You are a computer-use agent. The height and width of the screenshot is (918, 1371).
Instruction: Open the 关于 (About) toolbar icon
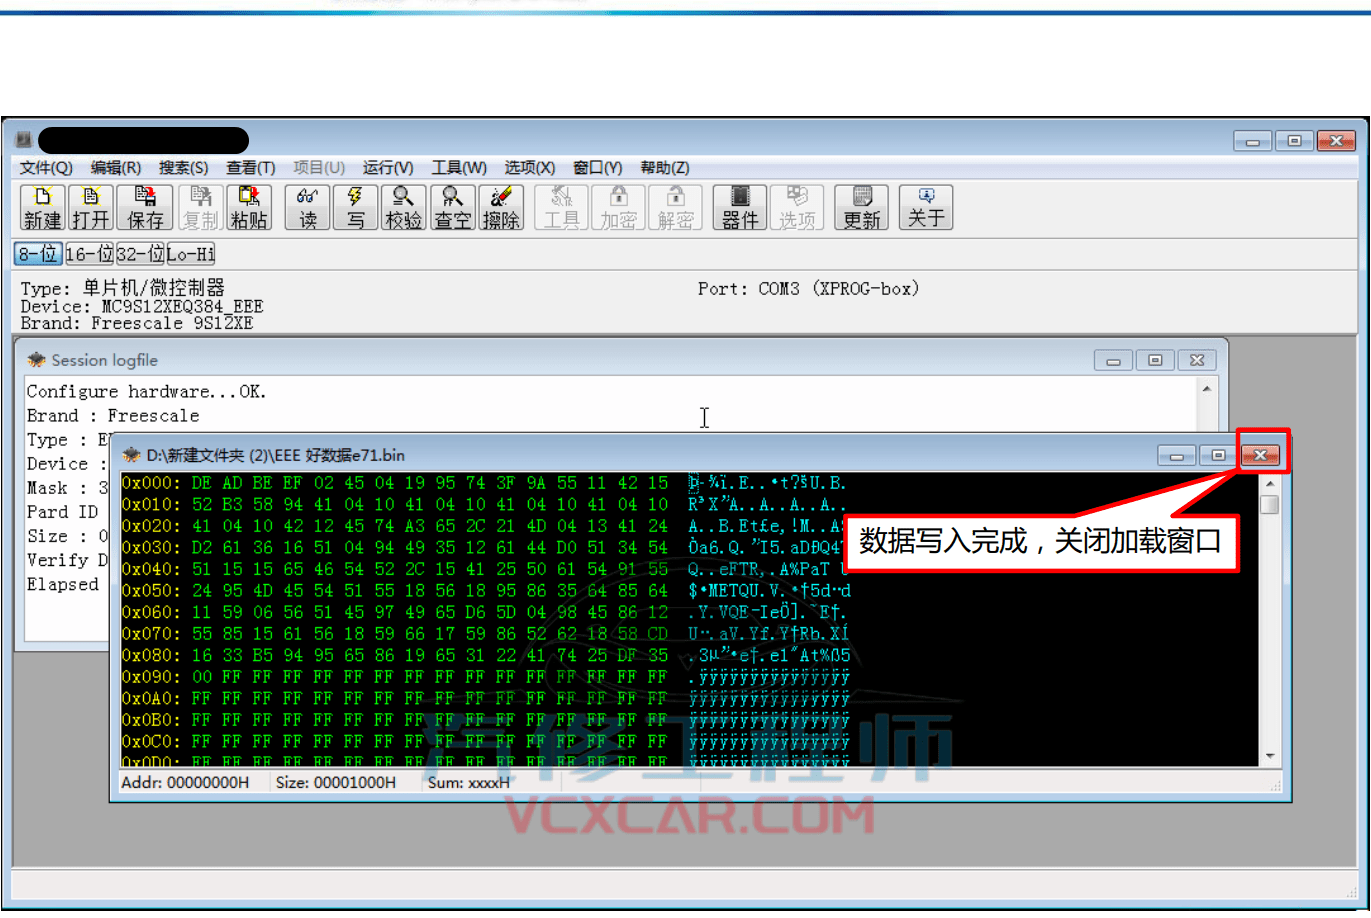point(926,208)
